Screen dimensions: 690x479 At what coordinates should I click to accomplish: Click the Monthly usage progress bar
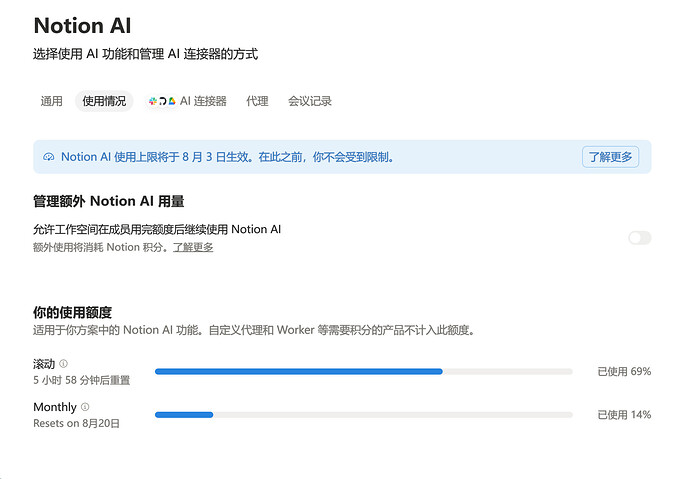point(363,415)
